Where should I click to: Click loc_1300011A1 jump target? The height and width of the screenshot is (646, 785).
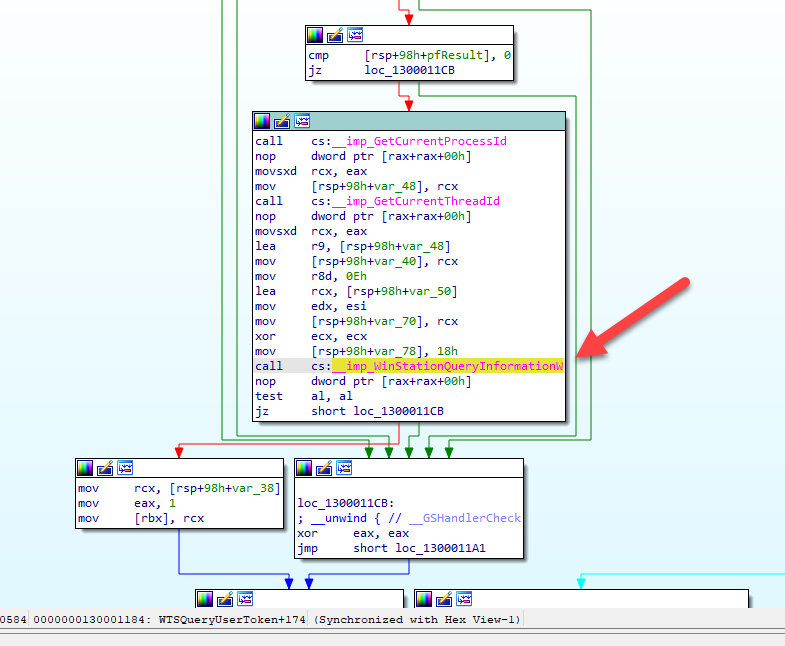pos(441,548)
